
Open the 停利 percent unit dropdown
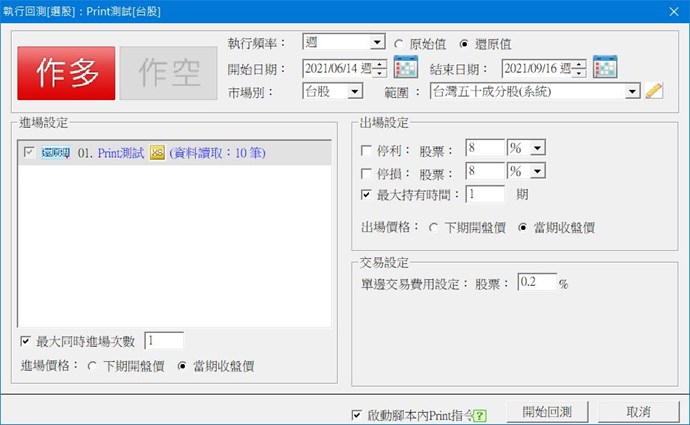pyautogui.click(x=537, y=148)
